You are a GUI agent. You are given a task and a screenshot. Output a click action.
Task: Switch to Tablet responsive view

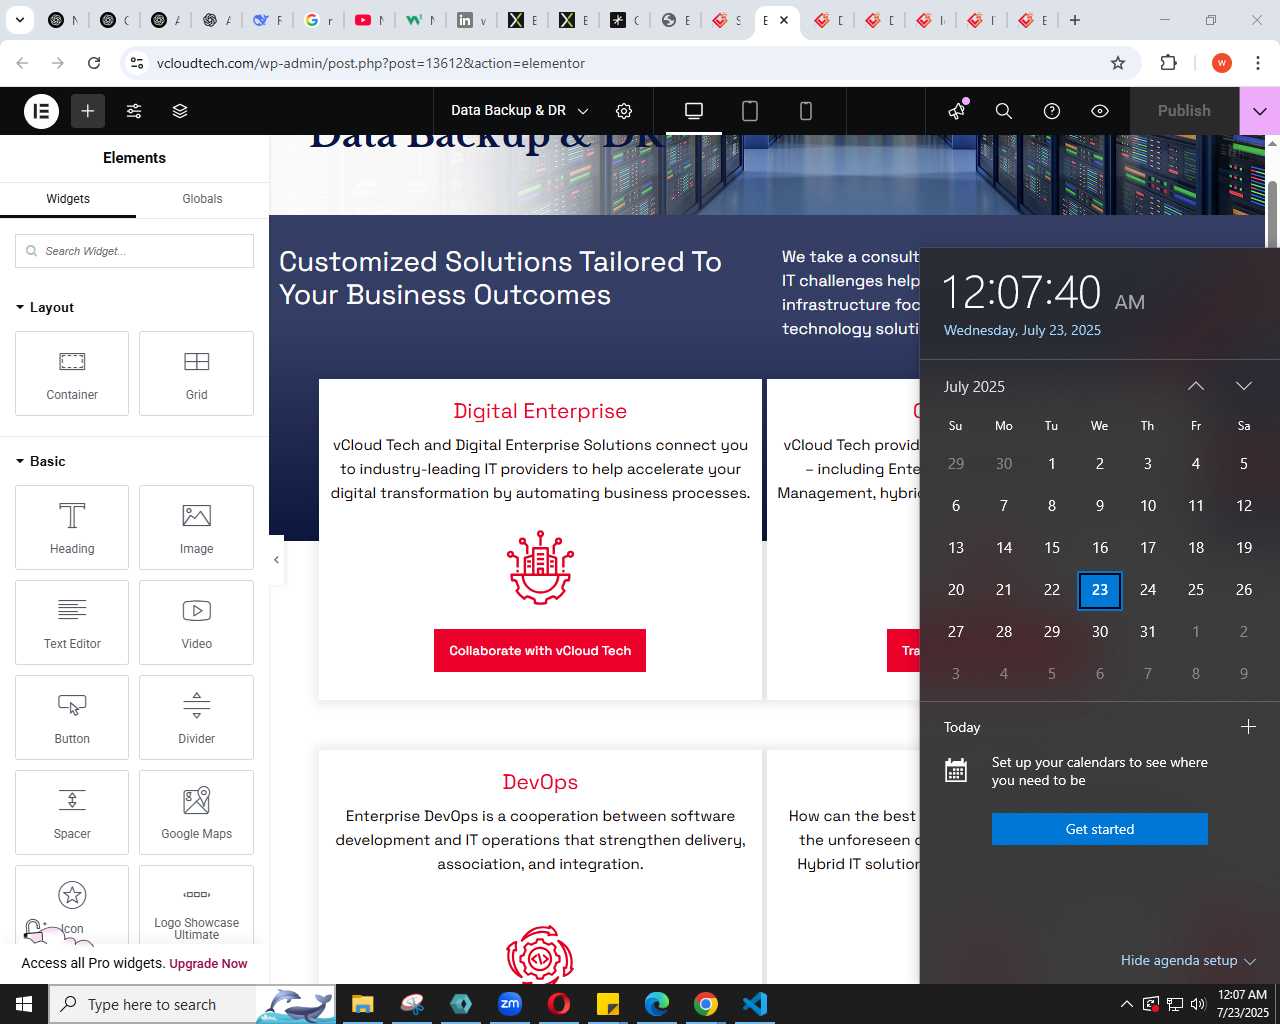point(750,111)
